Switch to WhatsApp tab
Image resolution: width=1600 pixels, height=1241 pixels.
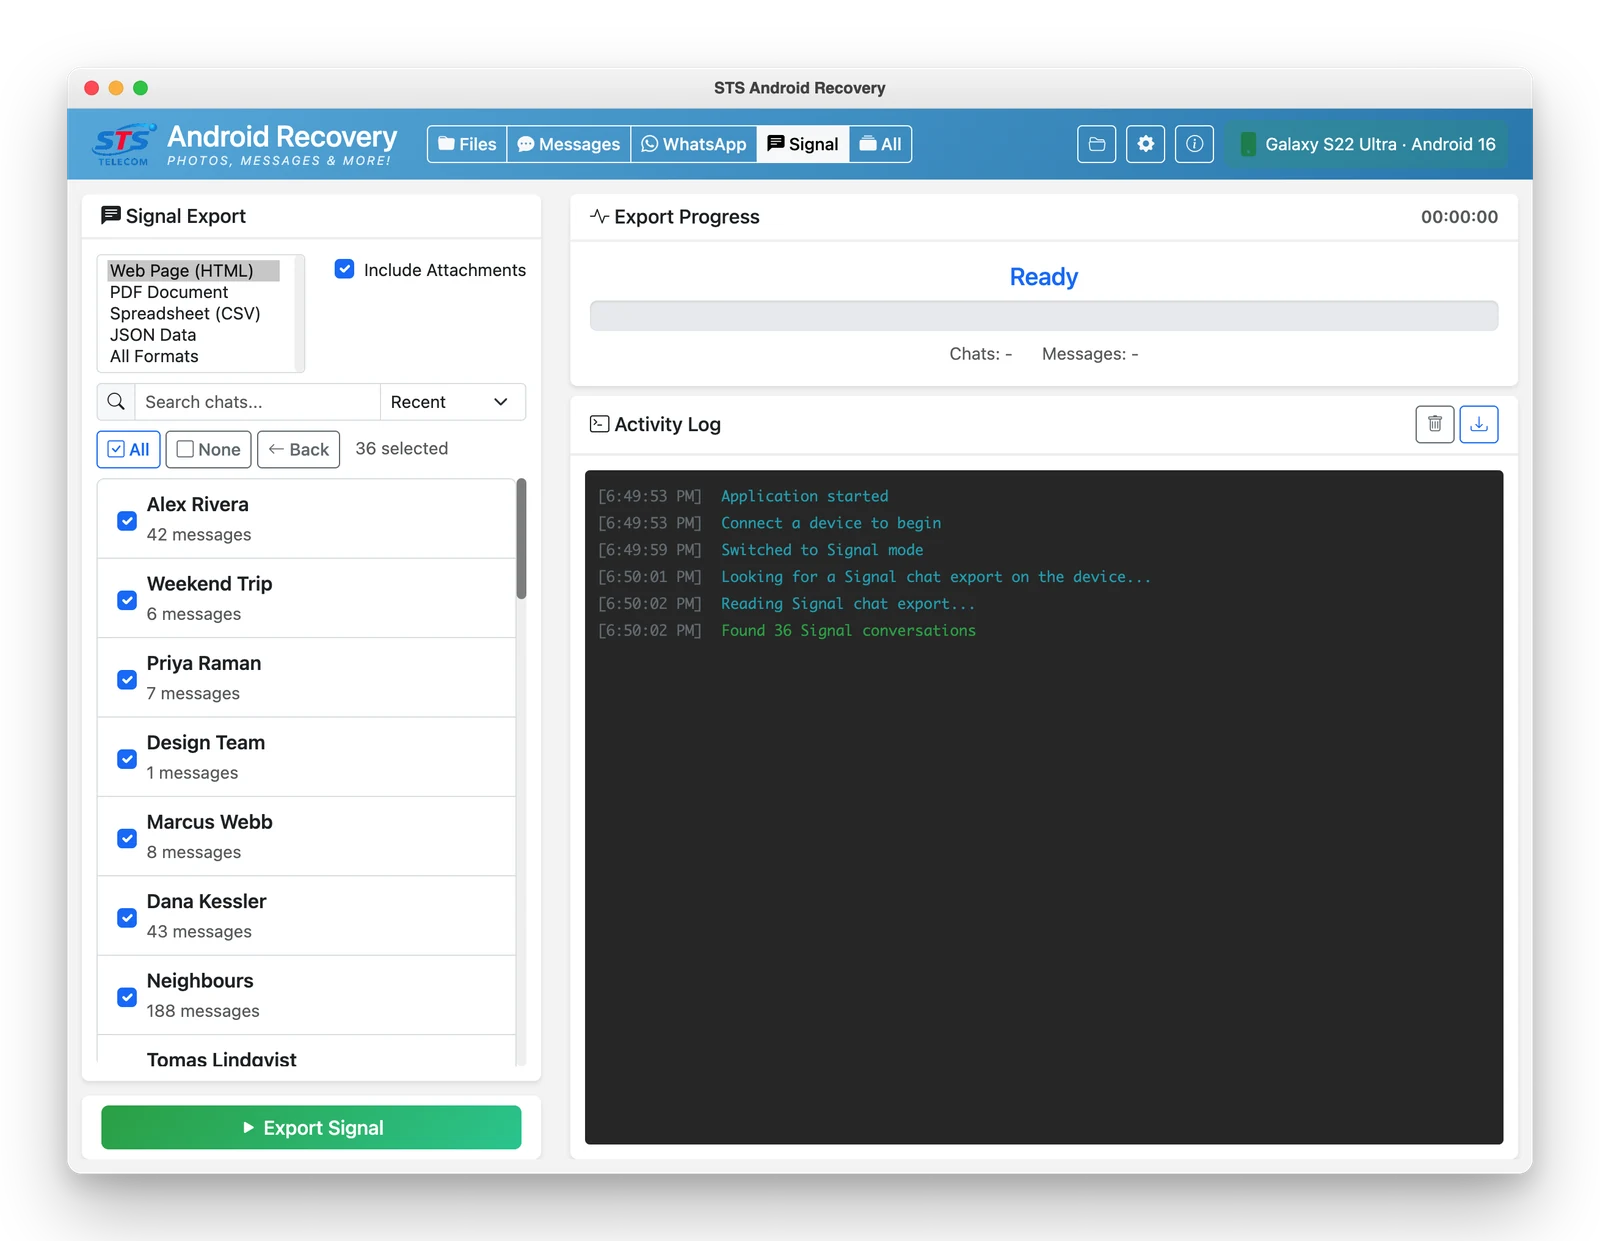click(694, 144)
